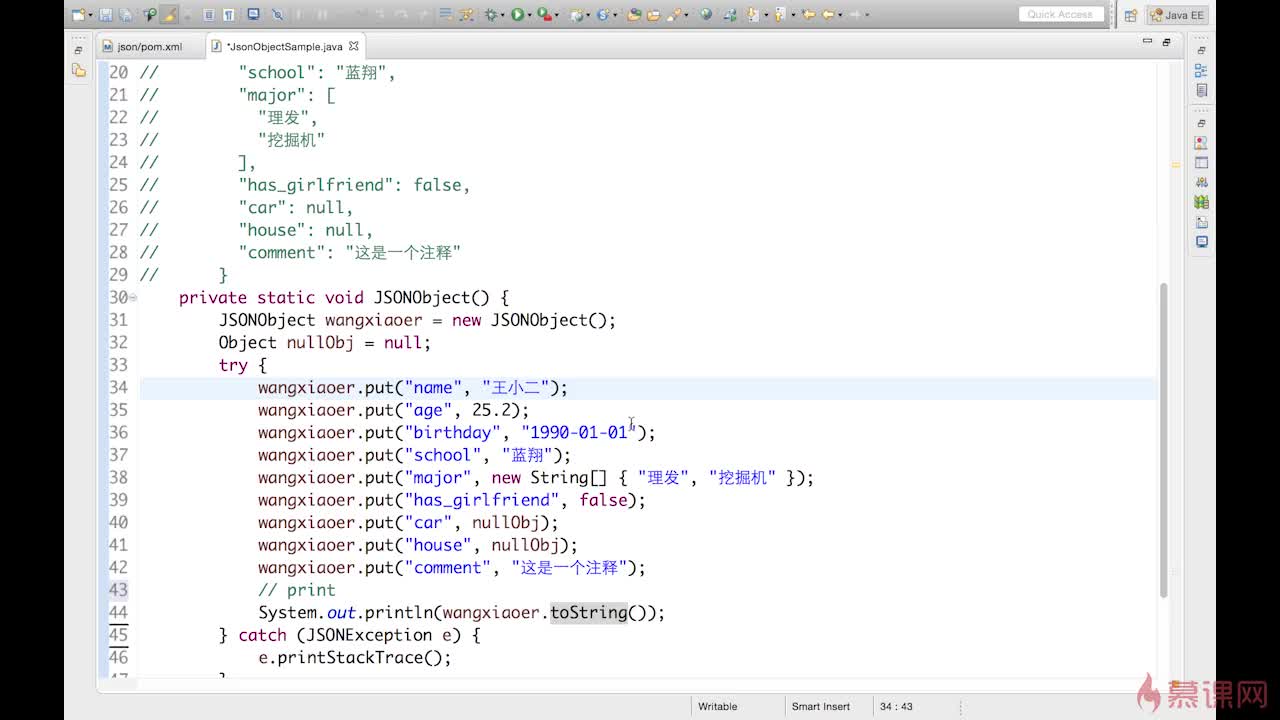Open the Servers view icon in right trim

pyautogui.click(x=1201, y=182)
